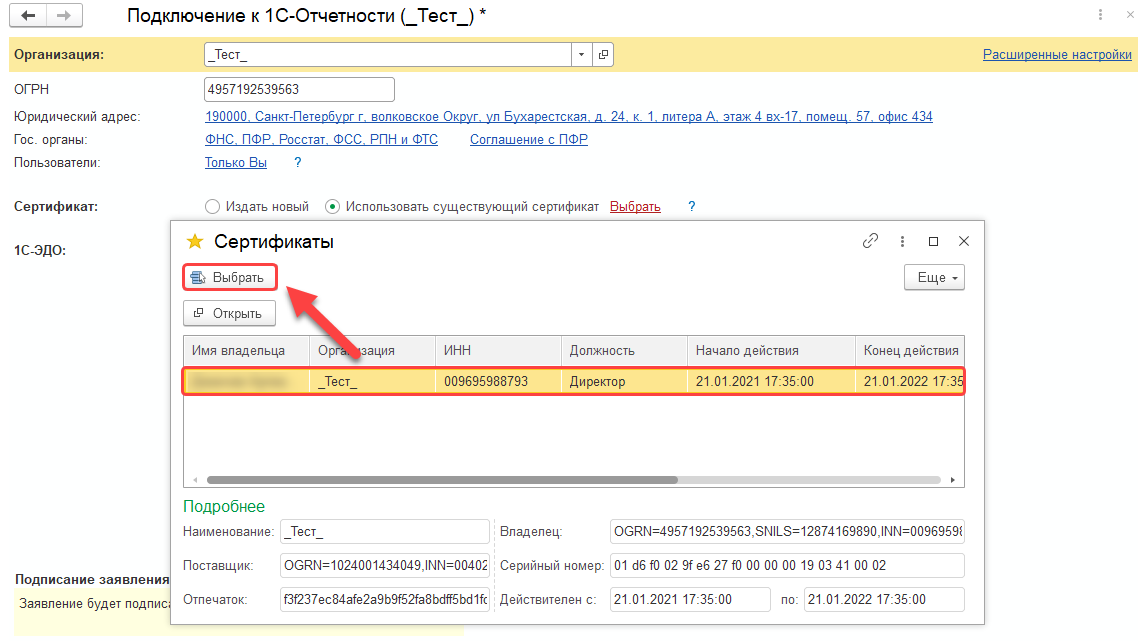
Task: Click Открыть button in dialog
Action: pos(229,313)
